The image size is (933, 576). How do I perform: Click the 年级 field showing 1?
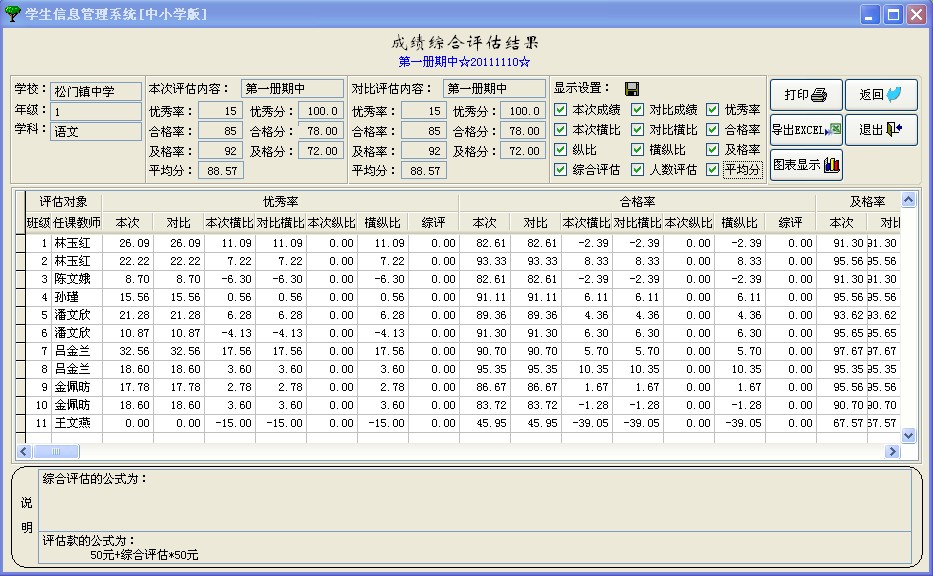[96, 111]
